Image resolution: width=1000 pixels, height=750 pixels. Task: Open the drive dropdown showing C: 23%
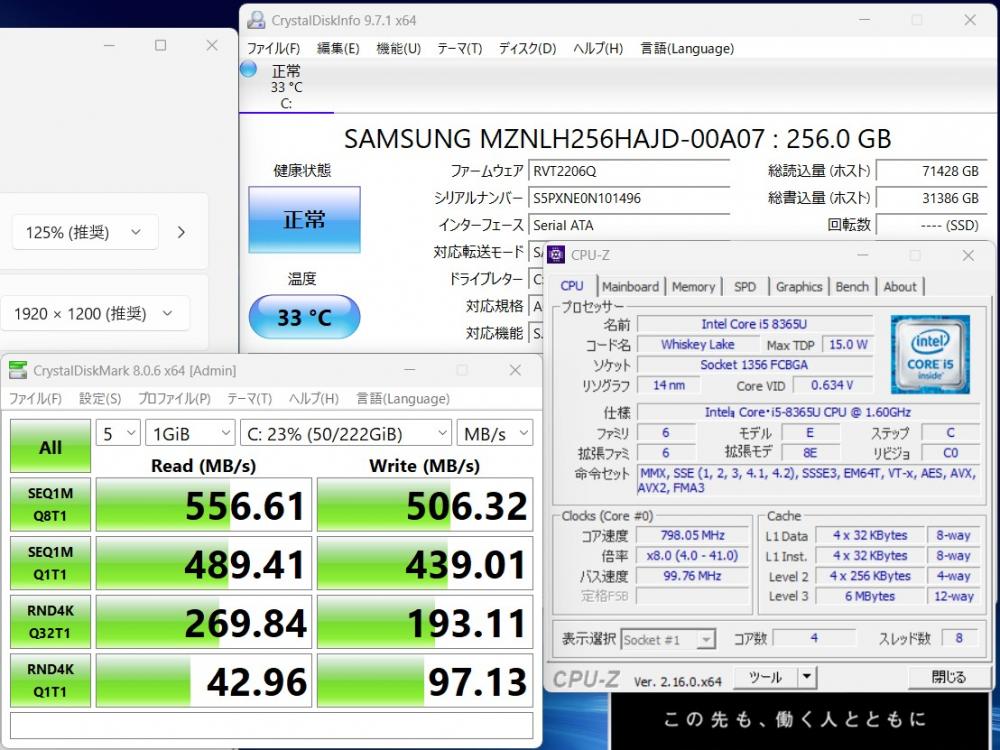pos(346,434)
